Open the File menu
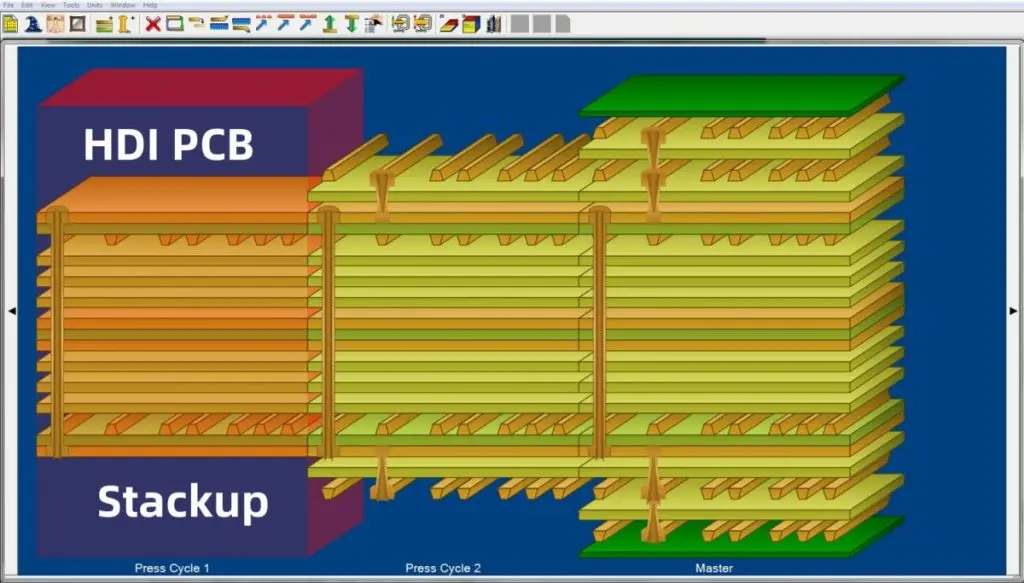 pos(9,4)
